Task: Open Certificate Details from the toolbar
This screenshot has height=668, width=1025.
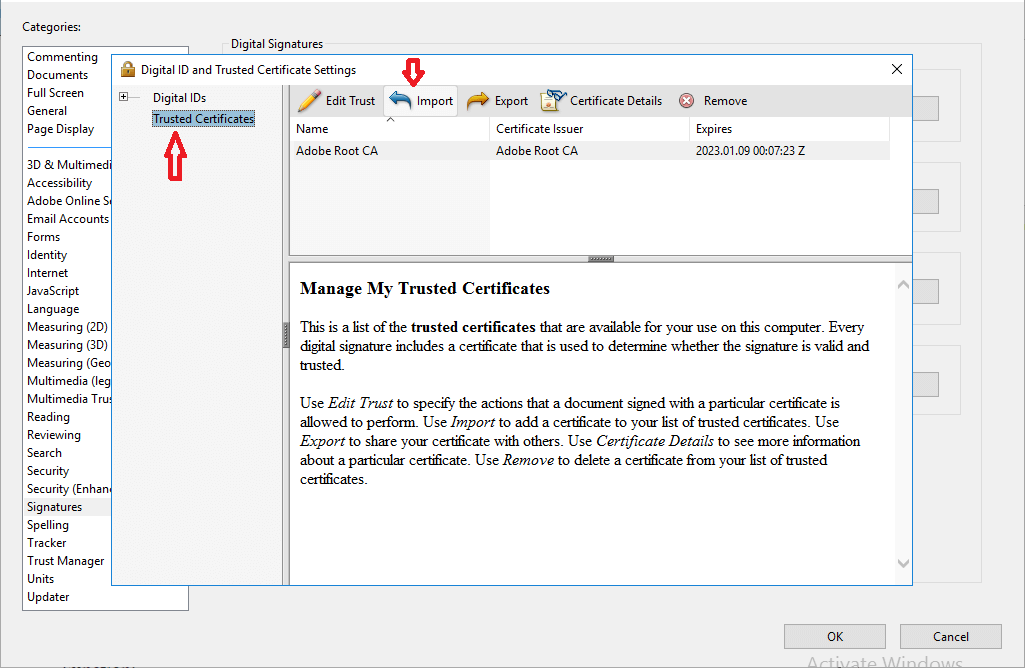Action: pyautogui.click(x=602, y=100)
